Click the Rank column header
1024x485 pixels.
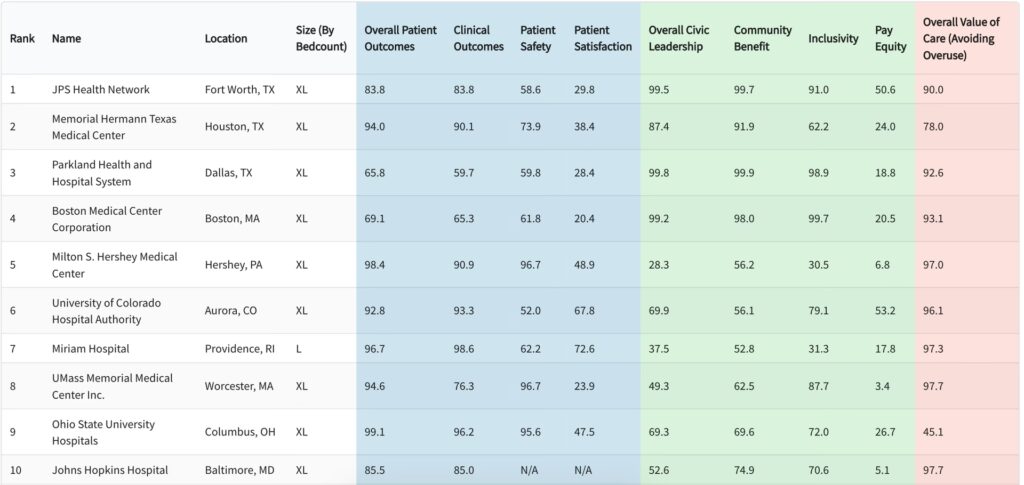click(x=22, y=39)
